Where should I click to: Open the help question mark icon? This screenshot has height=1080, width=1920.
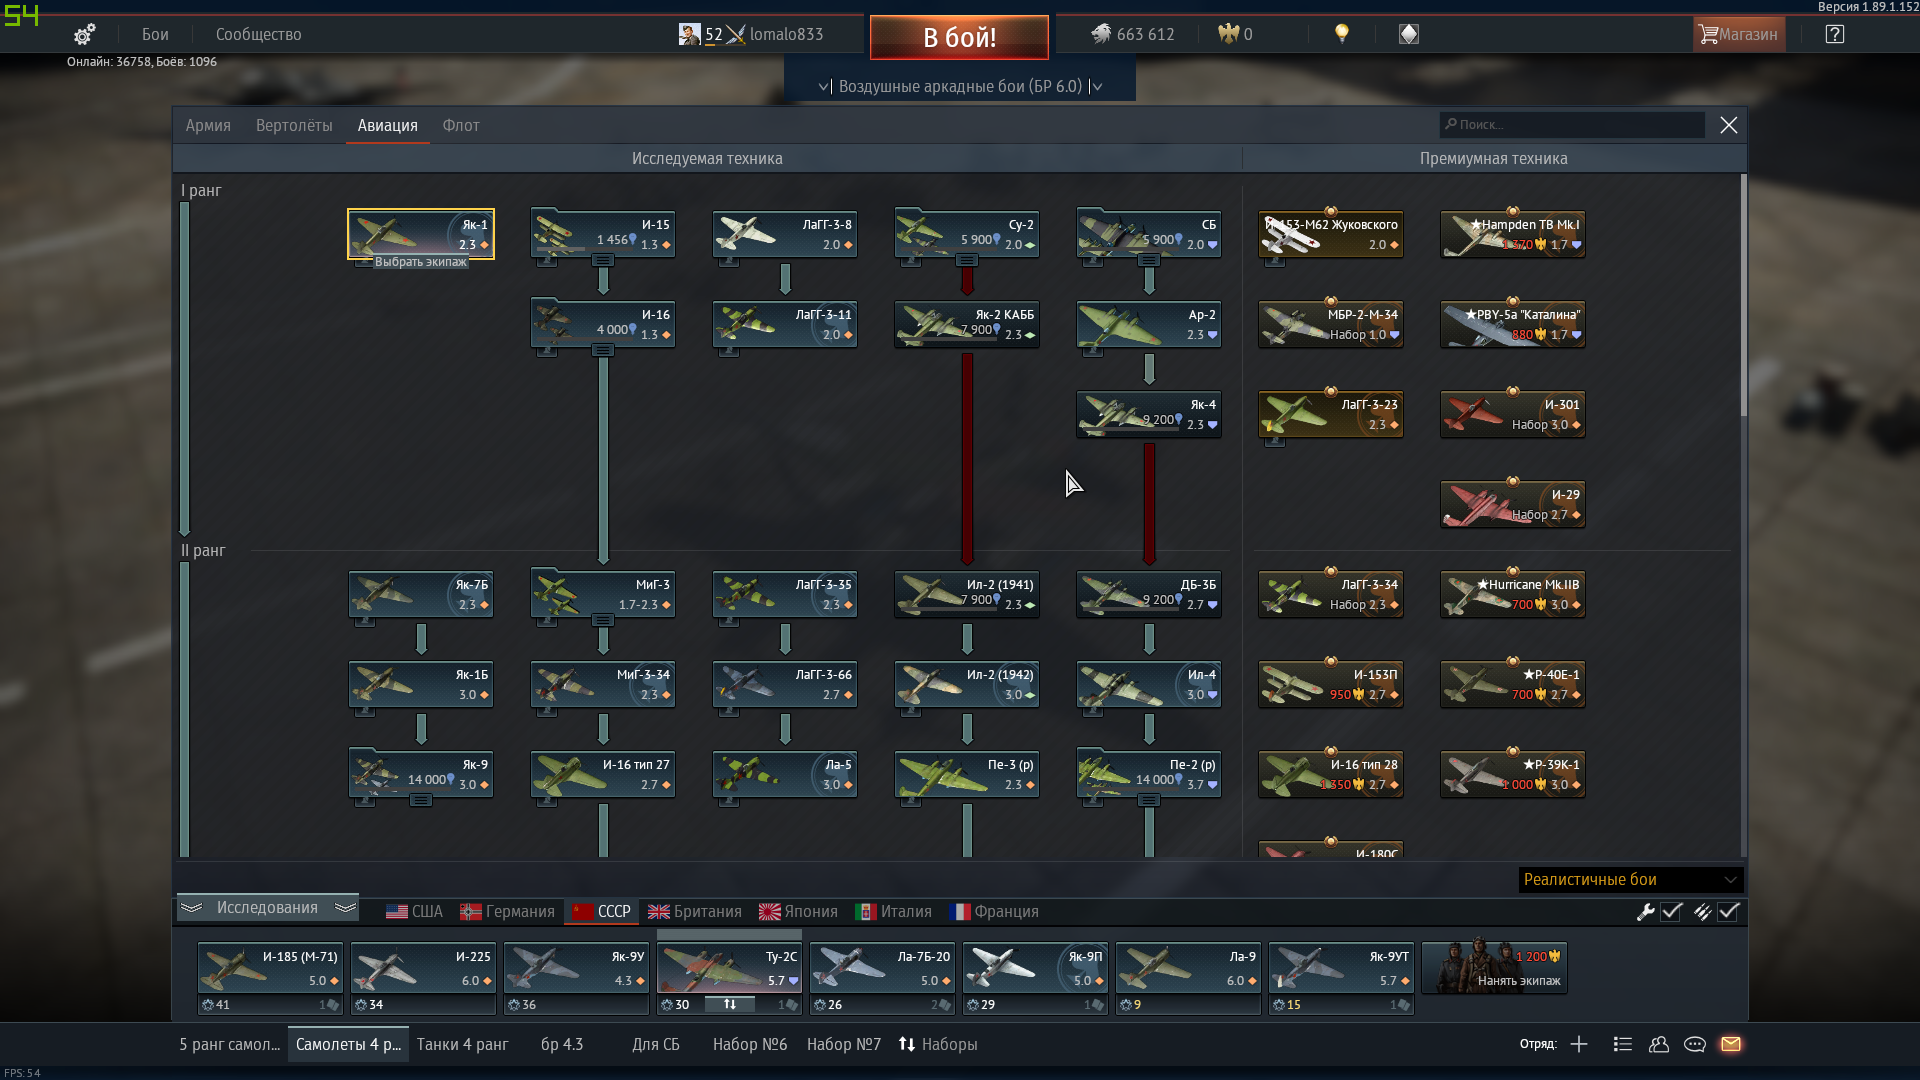[x=1834, y=34]
